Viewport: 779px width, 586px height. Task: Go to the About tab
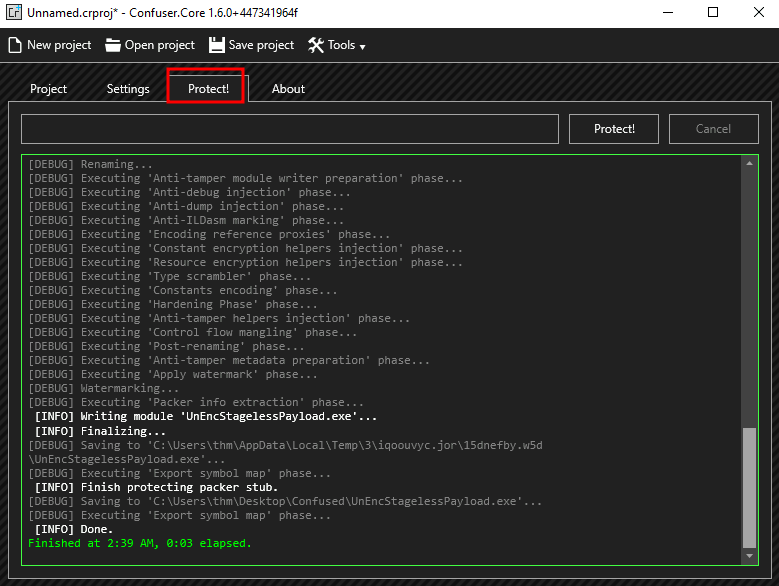[x=288, y=89]
